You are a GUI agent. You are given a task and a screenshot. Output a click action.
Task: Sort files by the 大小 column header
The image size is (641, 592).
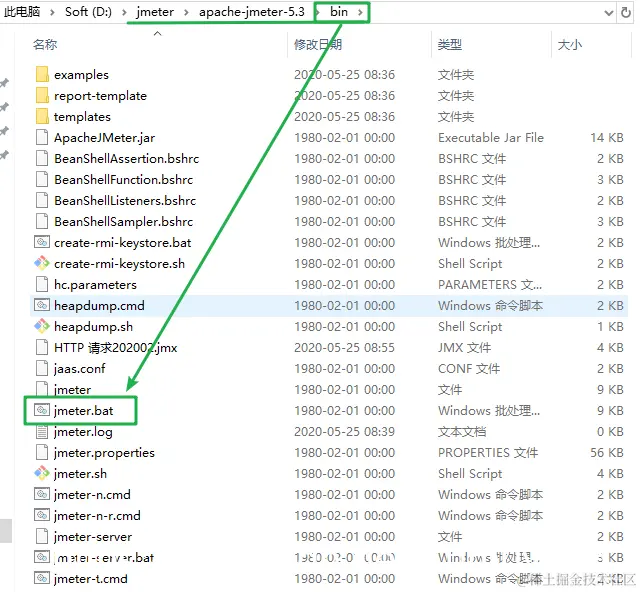pyautogui.click(x=570, y=44)
